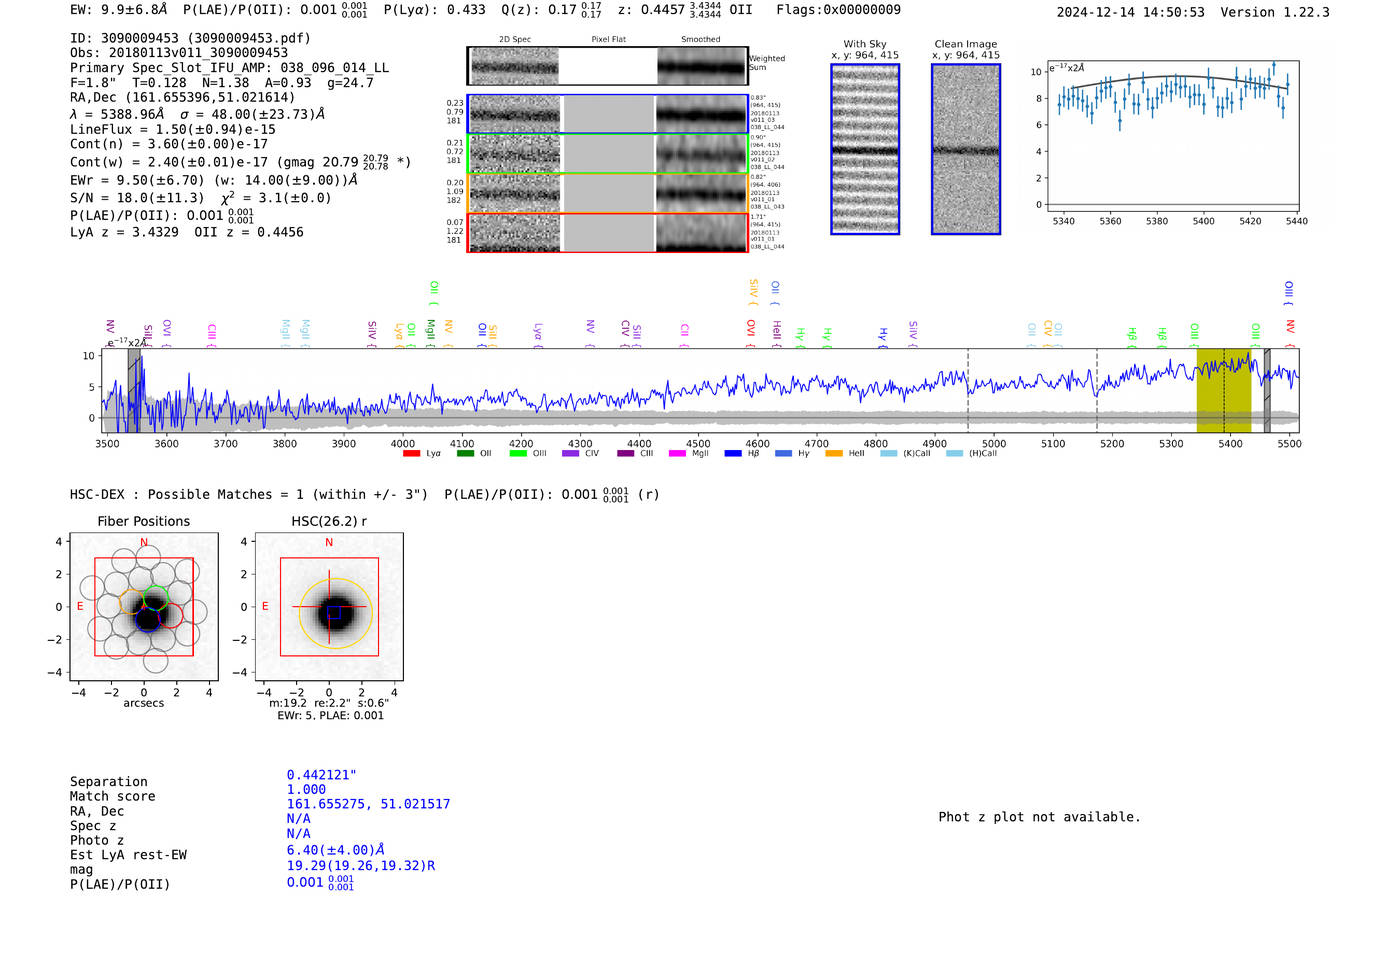Viewport: 1400px width, 953px height.
Task: Click the (K)CaII legend swatch
Action: tap(888, 453)
